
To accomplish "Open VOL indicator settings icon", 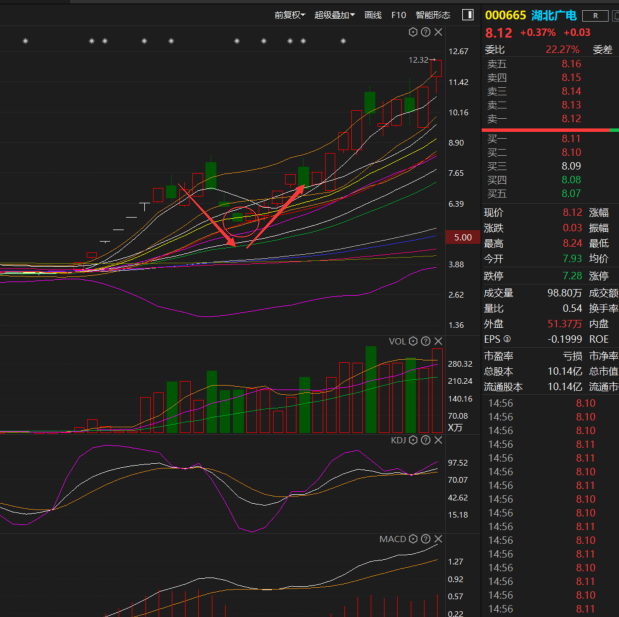I will click(x=415, y=341).
